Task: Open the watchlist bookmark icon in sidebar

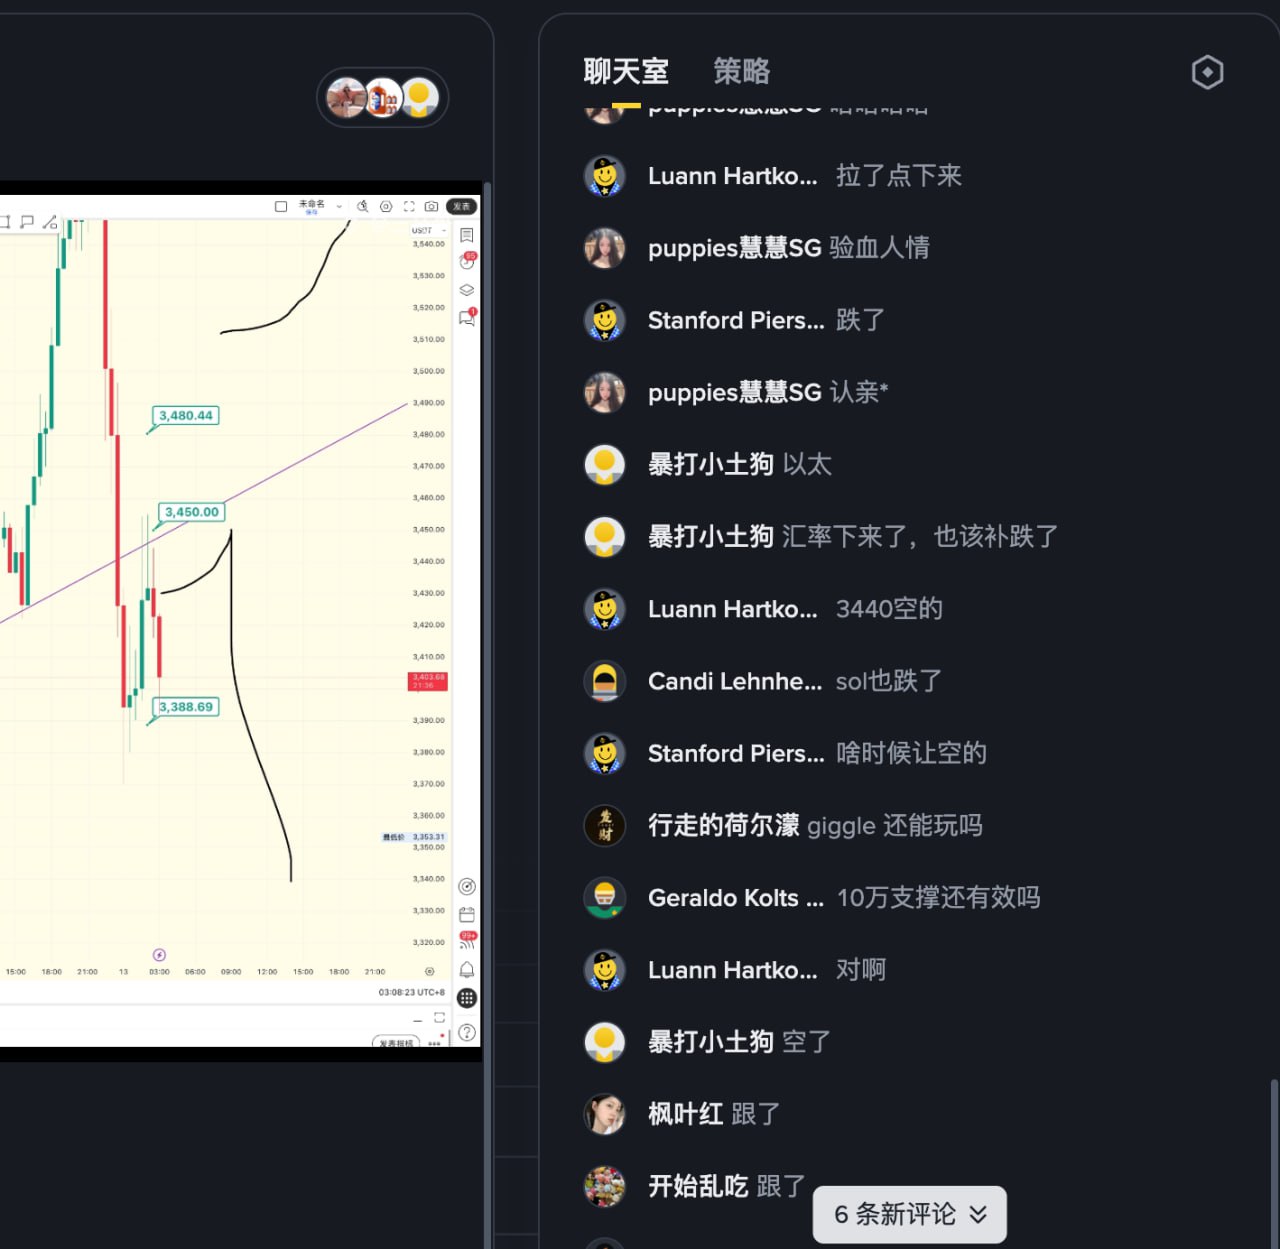Action: 467,235
